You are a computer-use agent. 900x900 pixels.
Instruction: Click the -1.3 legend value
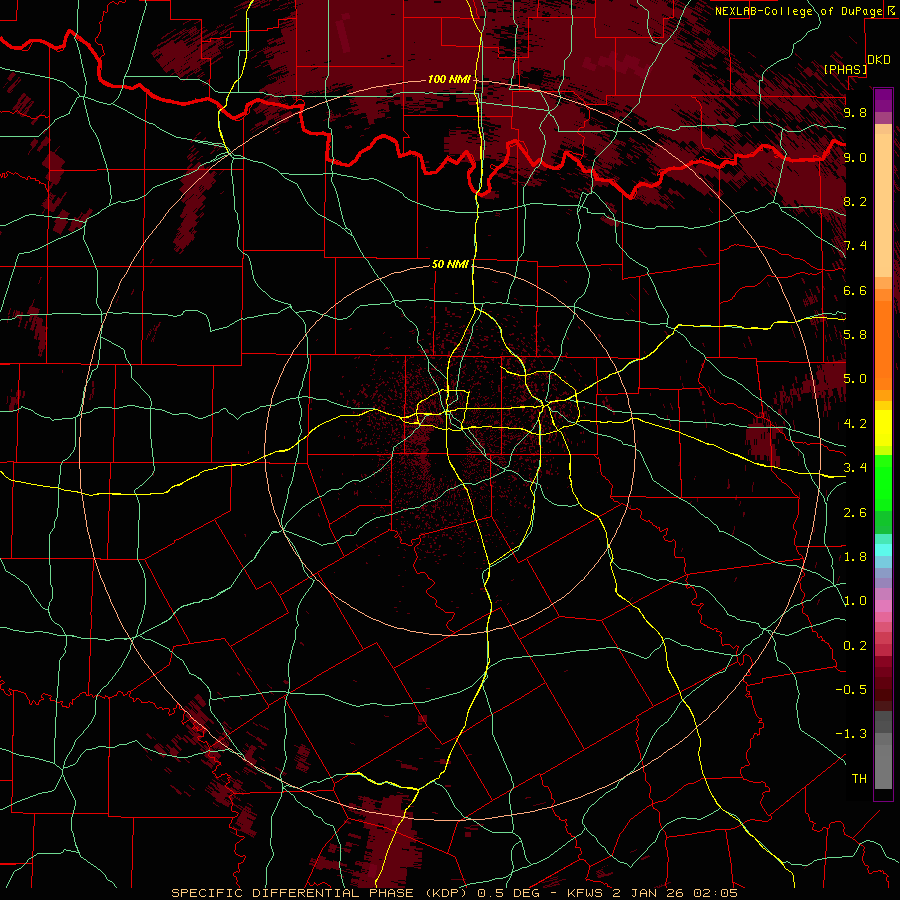(x=851, y=734)
